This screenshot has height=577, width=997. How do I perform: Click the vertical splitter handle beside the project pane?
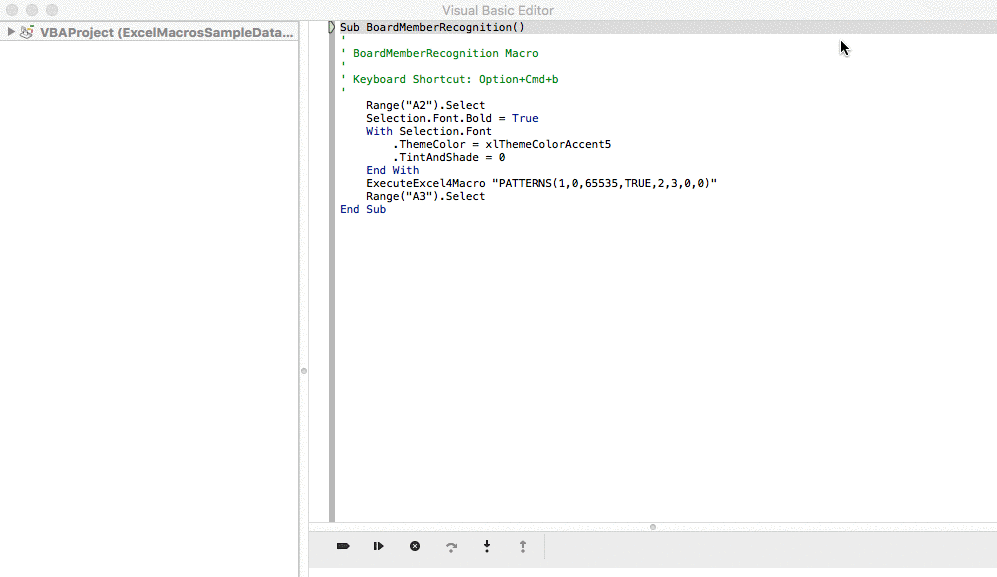click(303, 371)
